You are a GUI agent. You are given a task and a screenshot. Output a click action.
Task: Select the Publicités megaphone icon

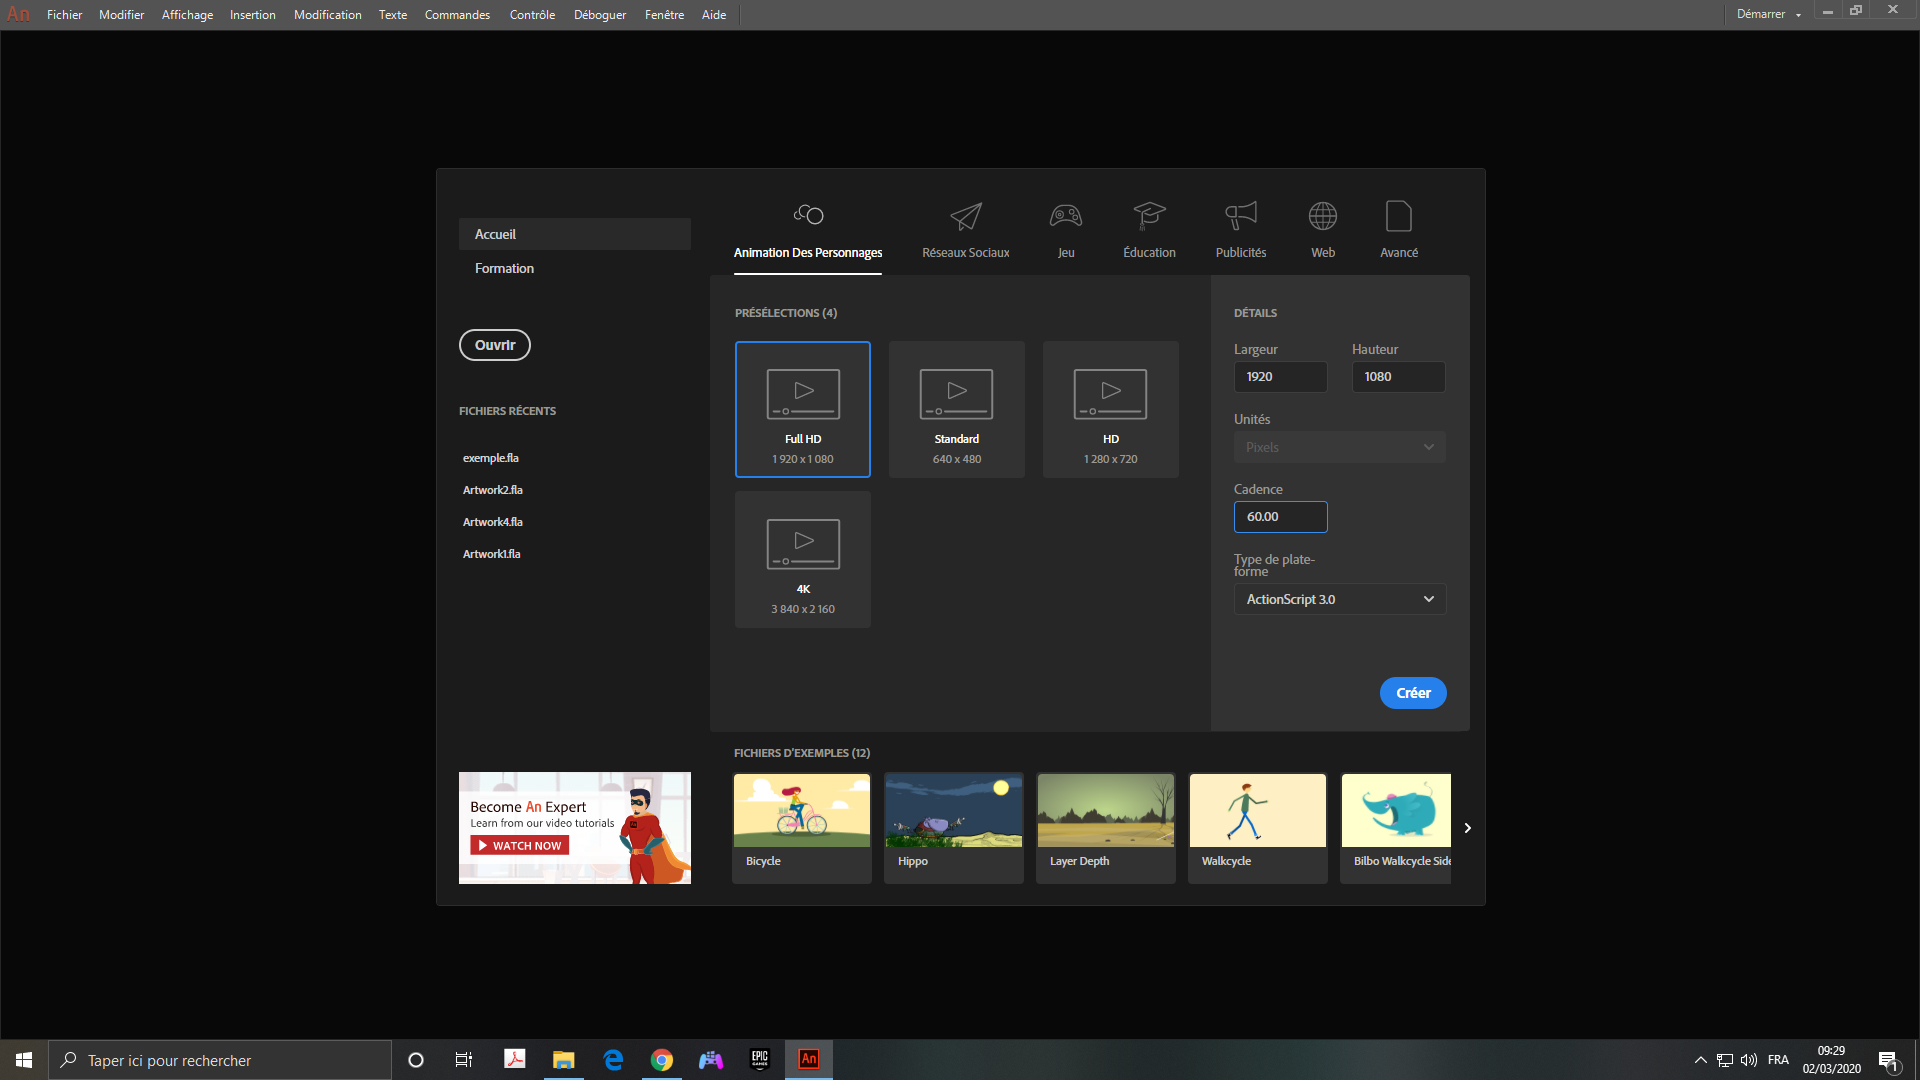tap(1240, 217)
